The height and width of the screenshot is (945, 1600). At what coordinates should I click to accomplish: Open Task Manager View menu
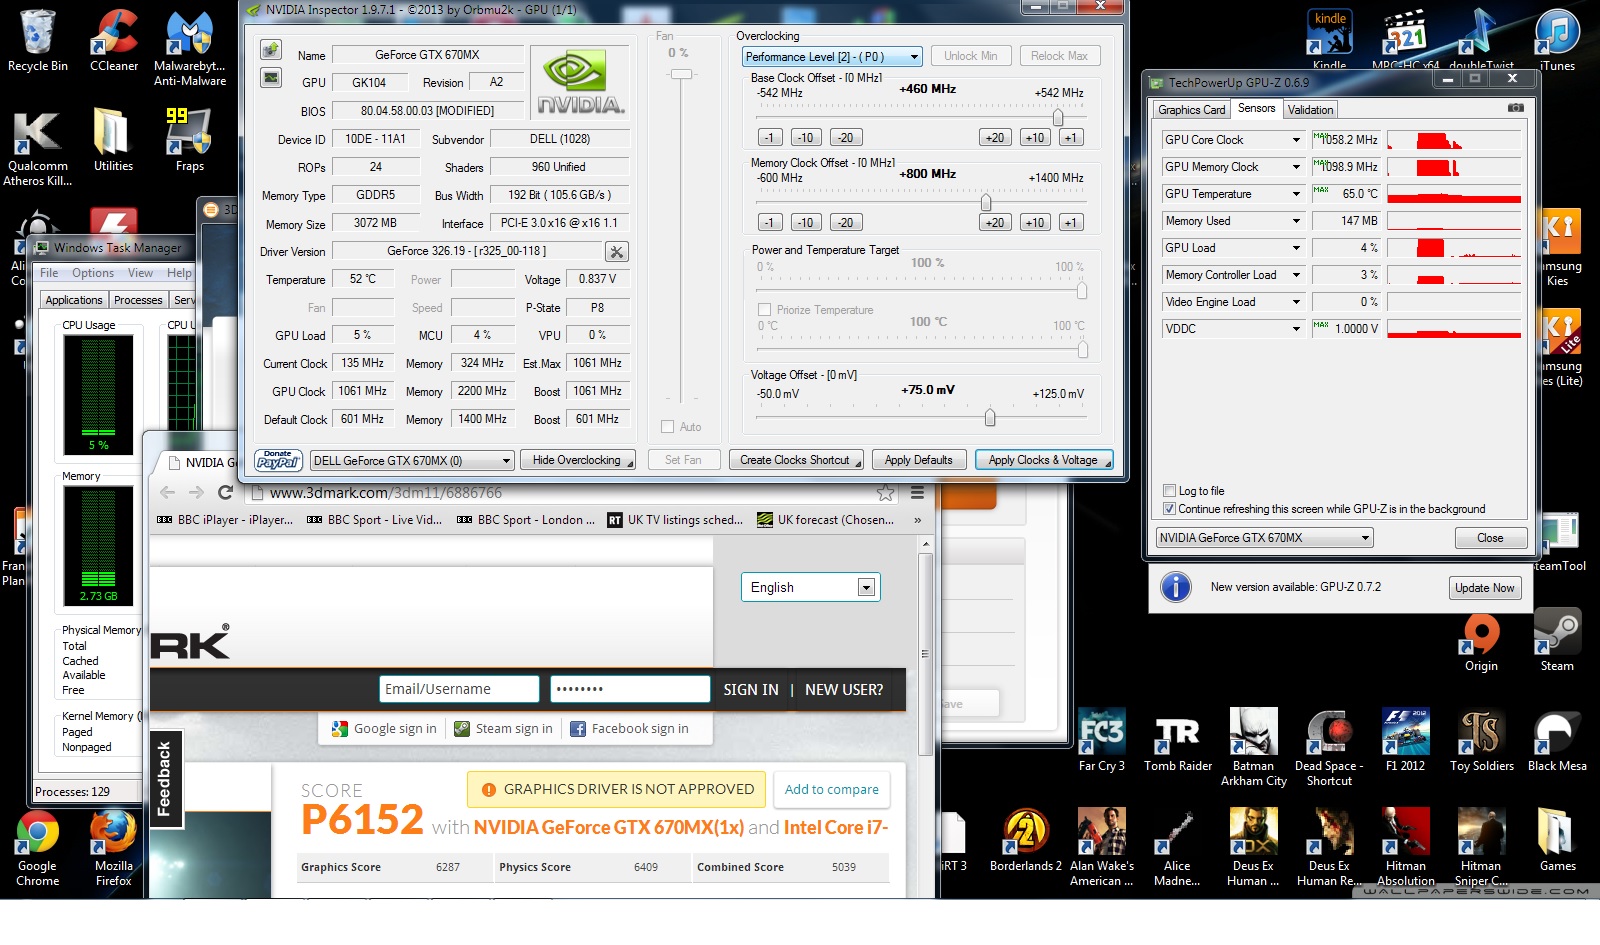tap(141, 273)
